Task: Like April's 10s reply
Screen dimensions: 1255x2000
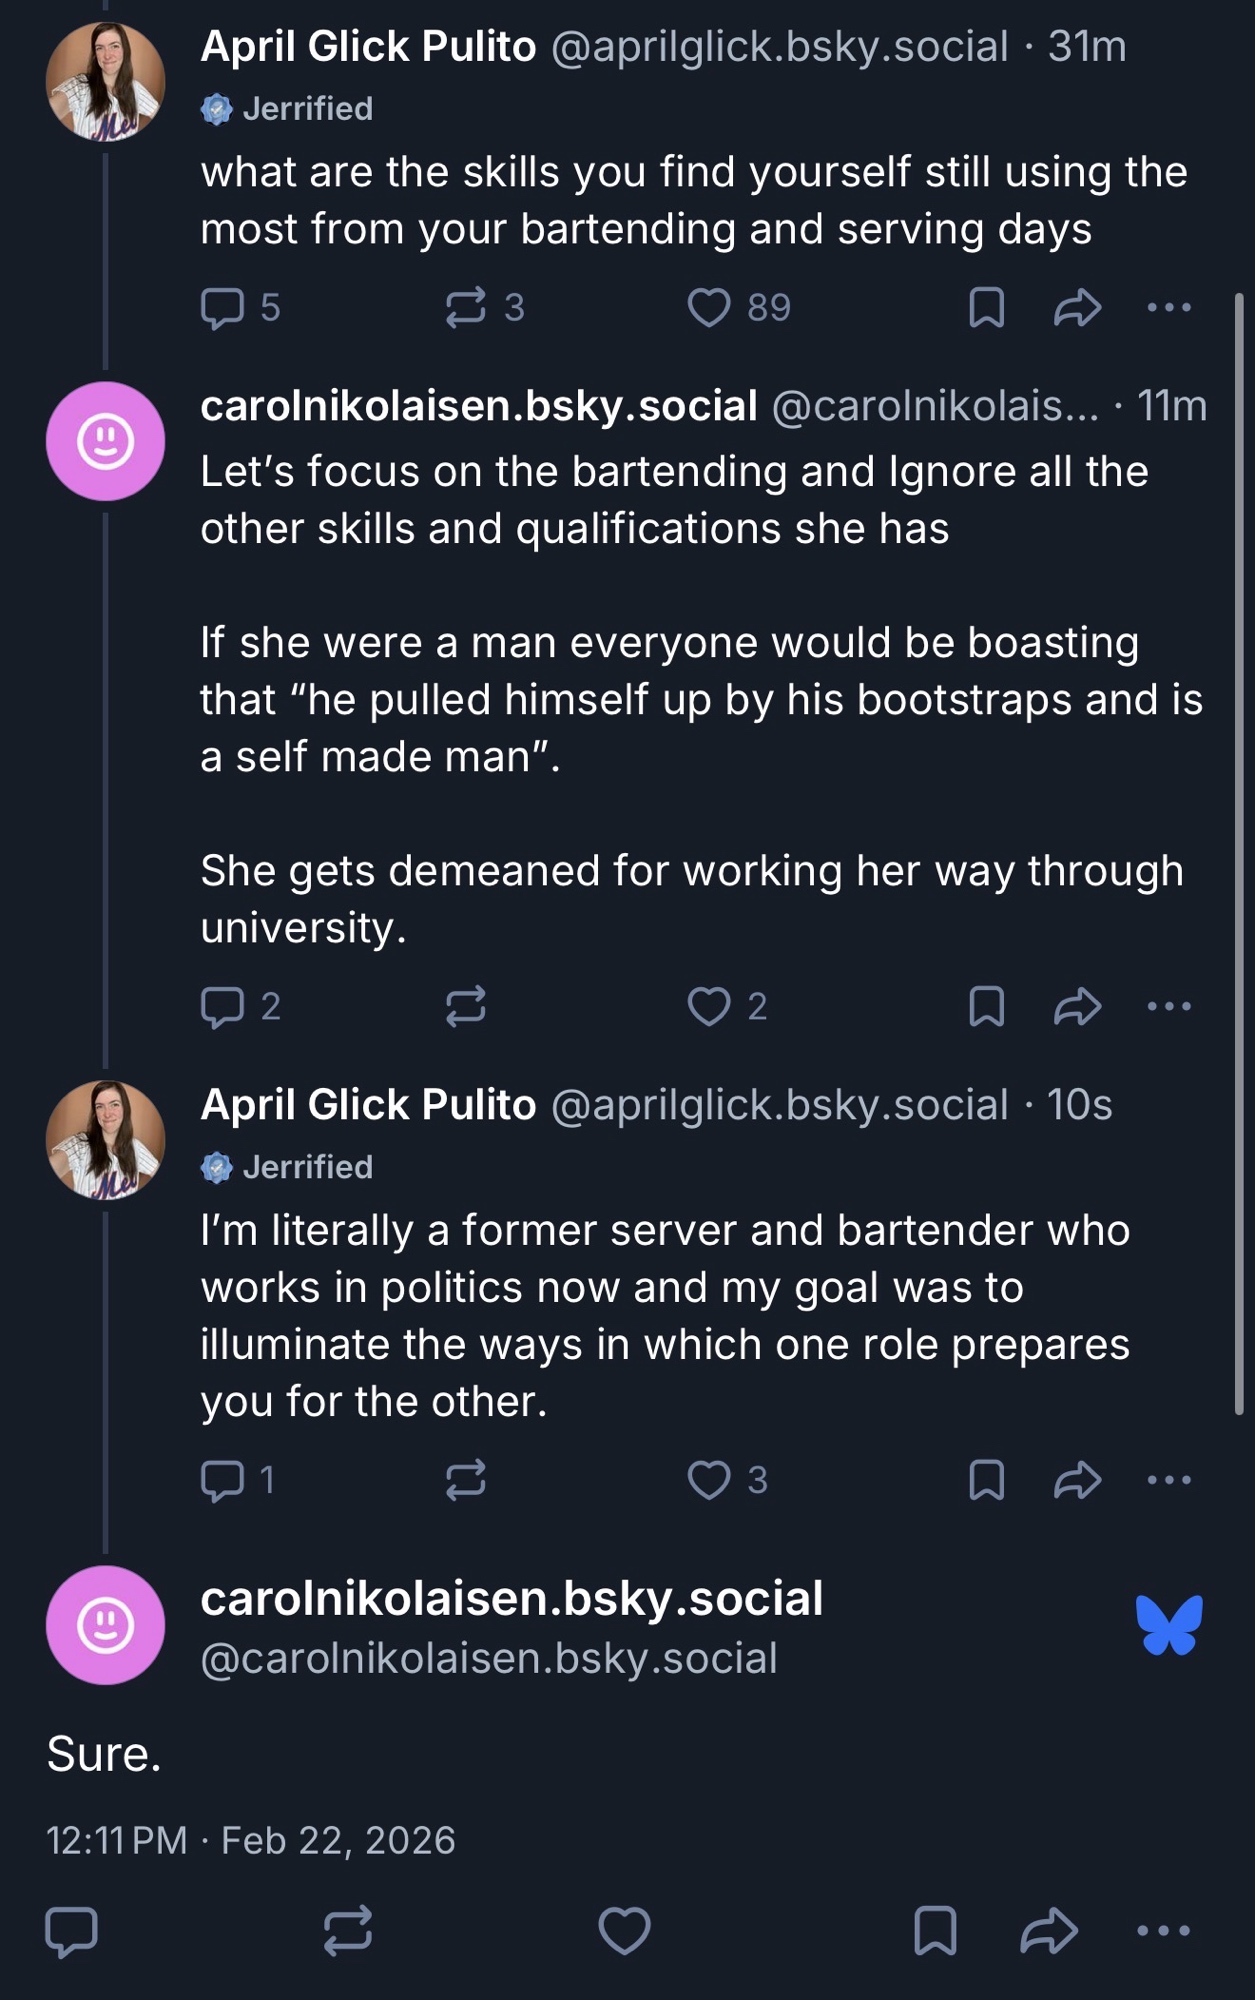Action: (x=709, y=1480)
